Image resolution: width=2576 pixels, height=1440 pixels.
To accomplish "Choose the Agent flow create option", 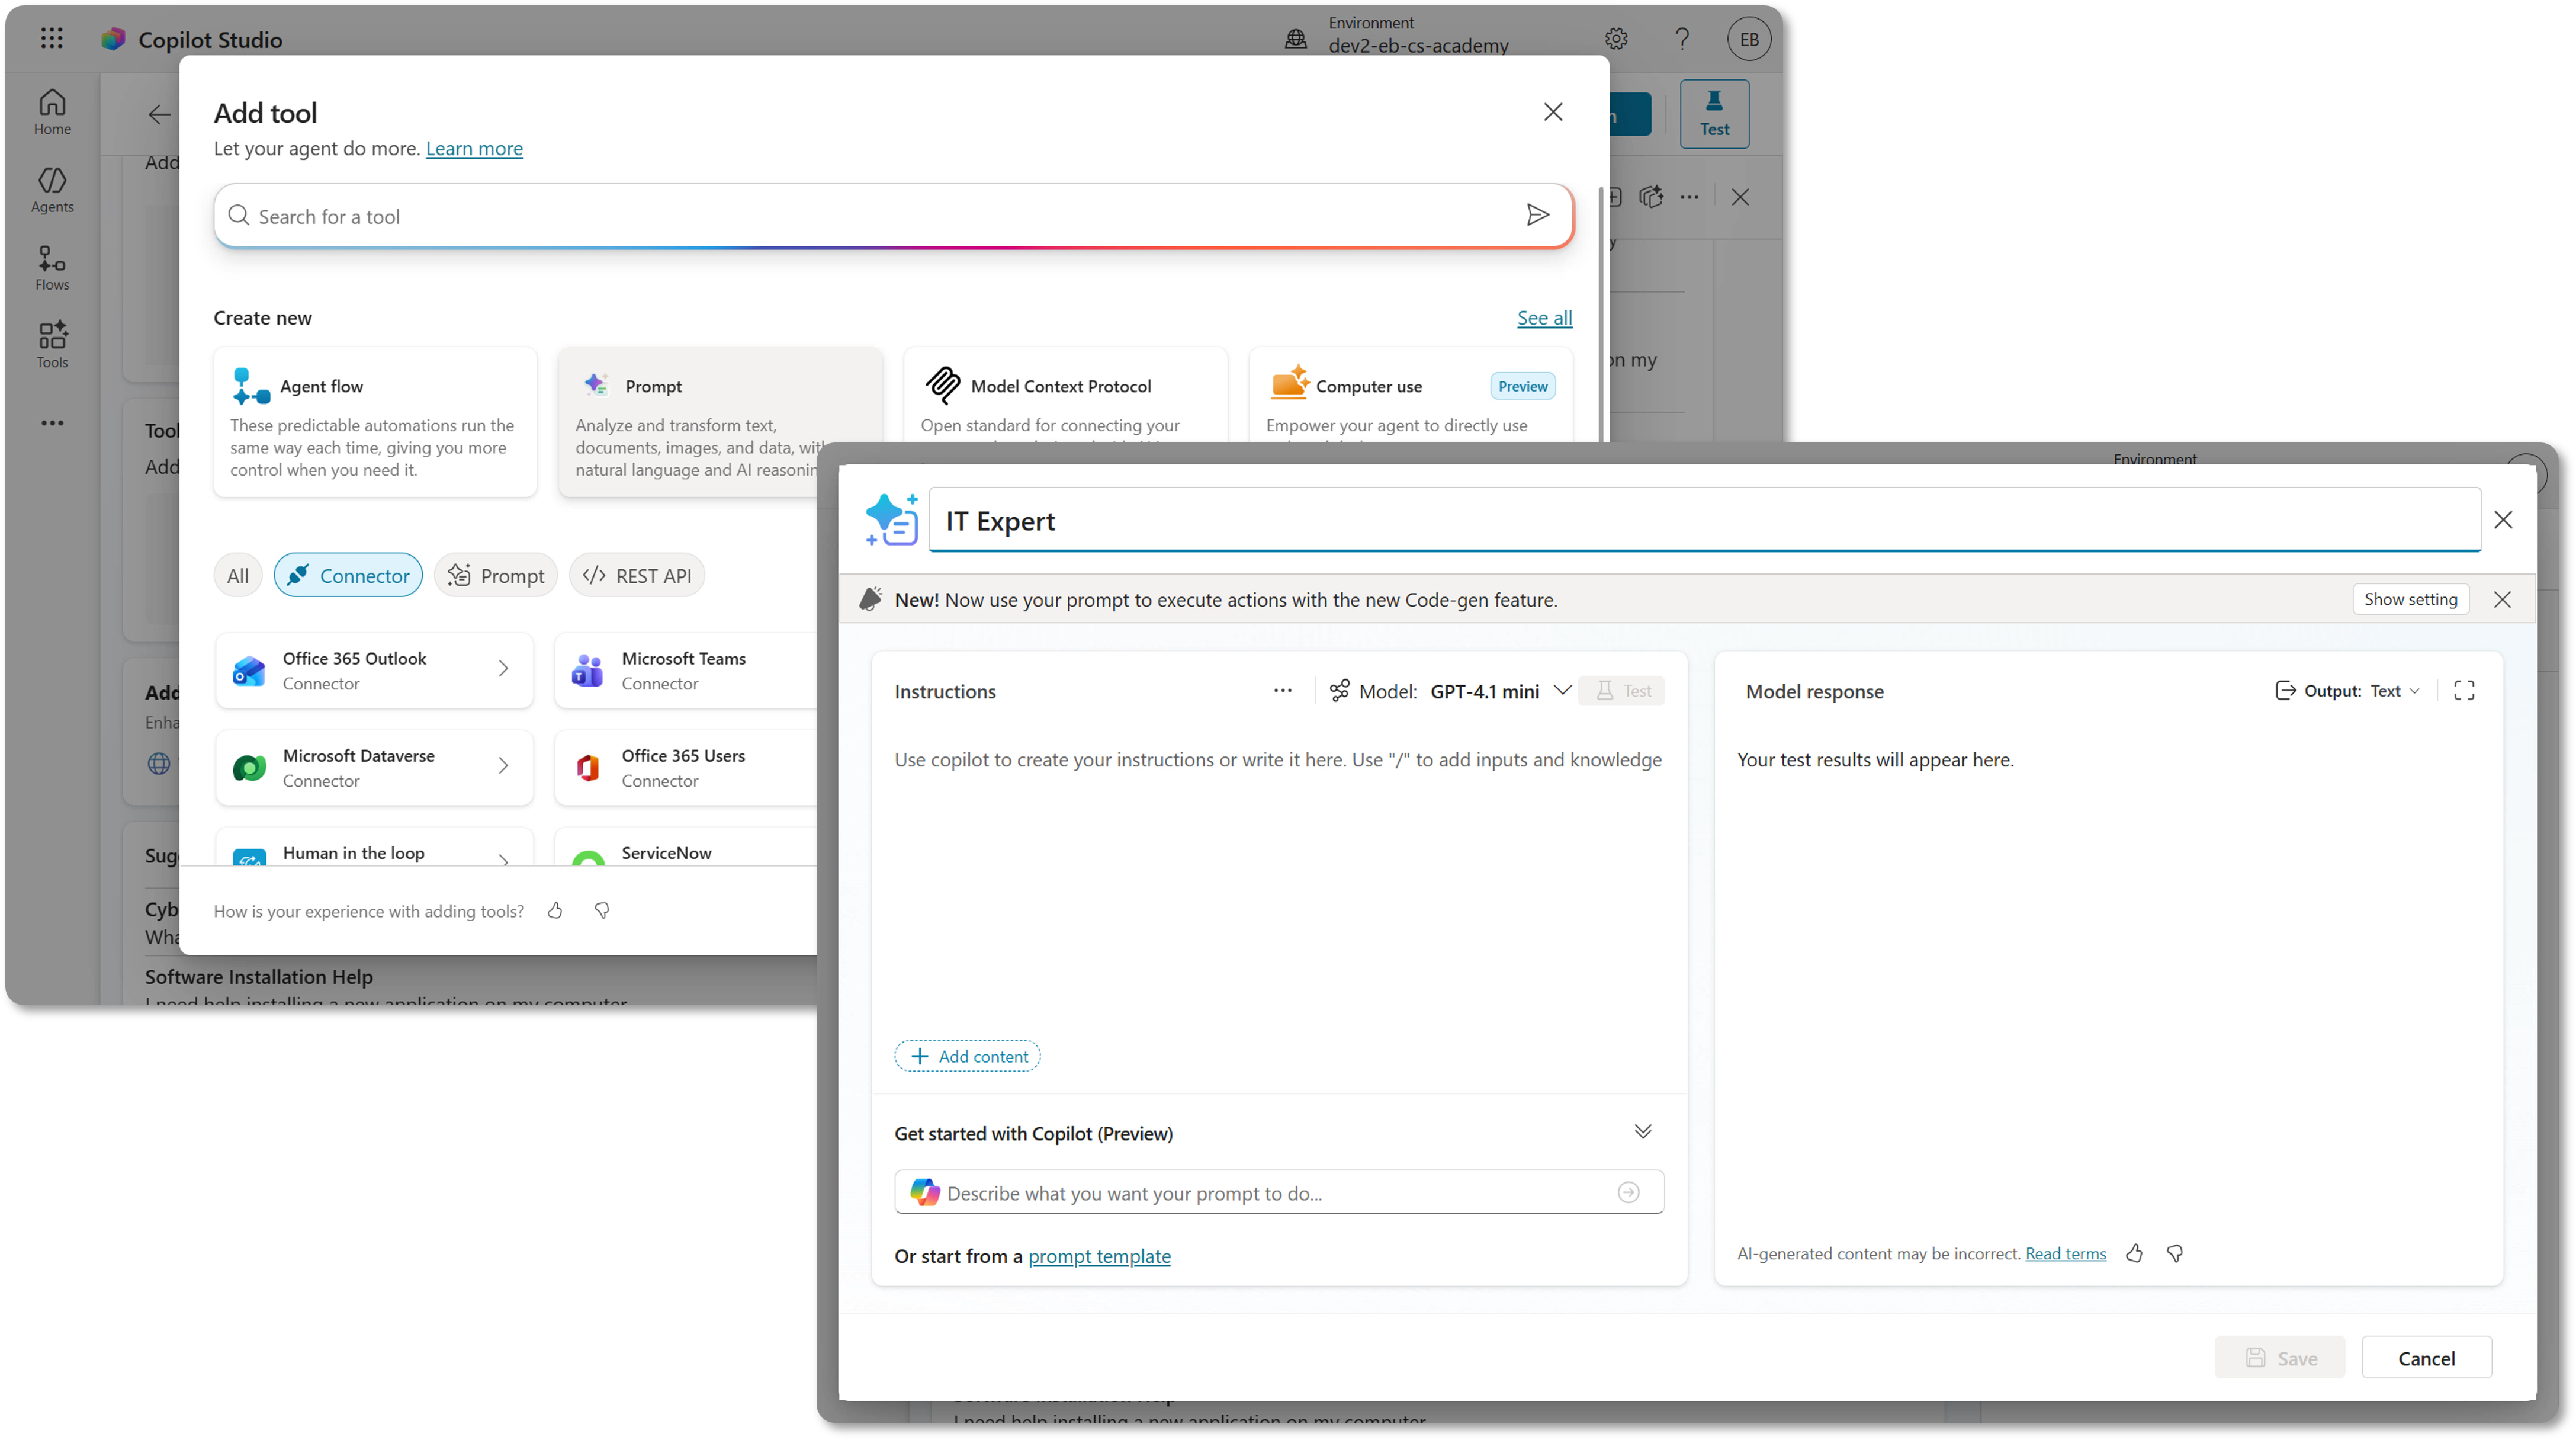I will 375,422.
